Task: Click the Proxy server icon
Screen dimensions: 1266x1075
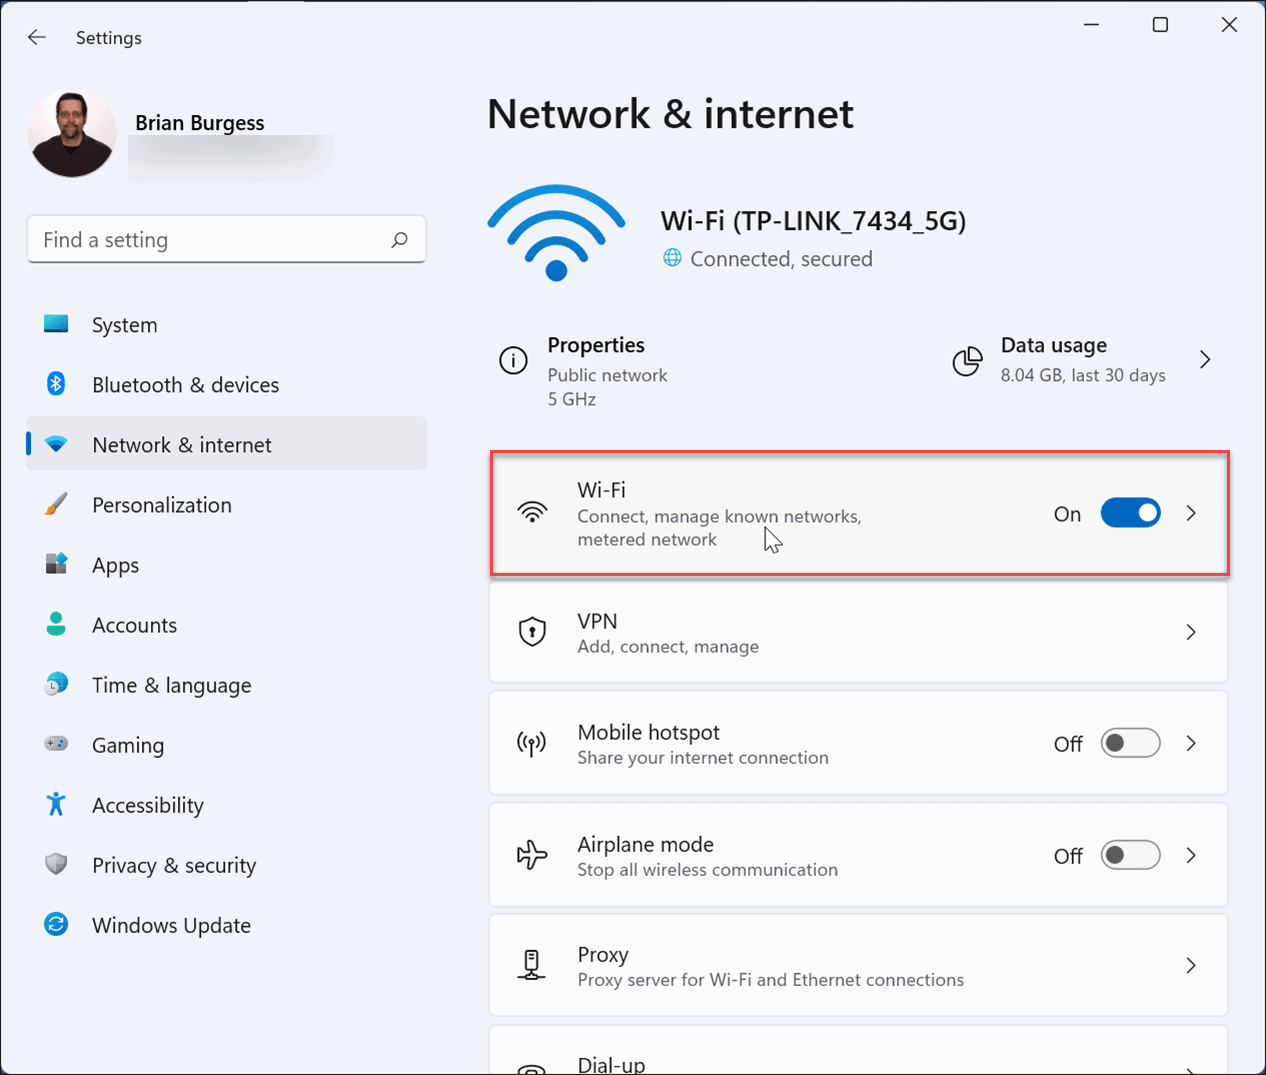Action: 532,965
